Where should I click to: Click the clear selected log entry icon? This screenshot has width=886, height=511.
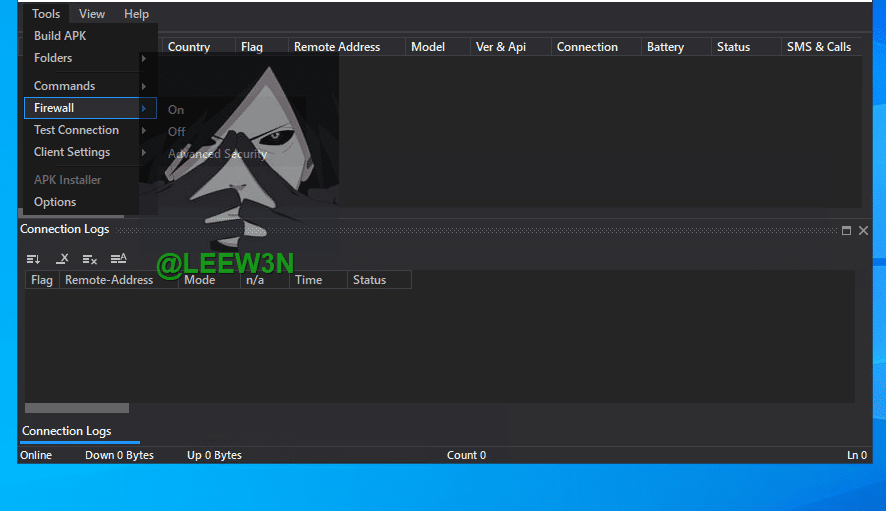(x=62, y=259)
